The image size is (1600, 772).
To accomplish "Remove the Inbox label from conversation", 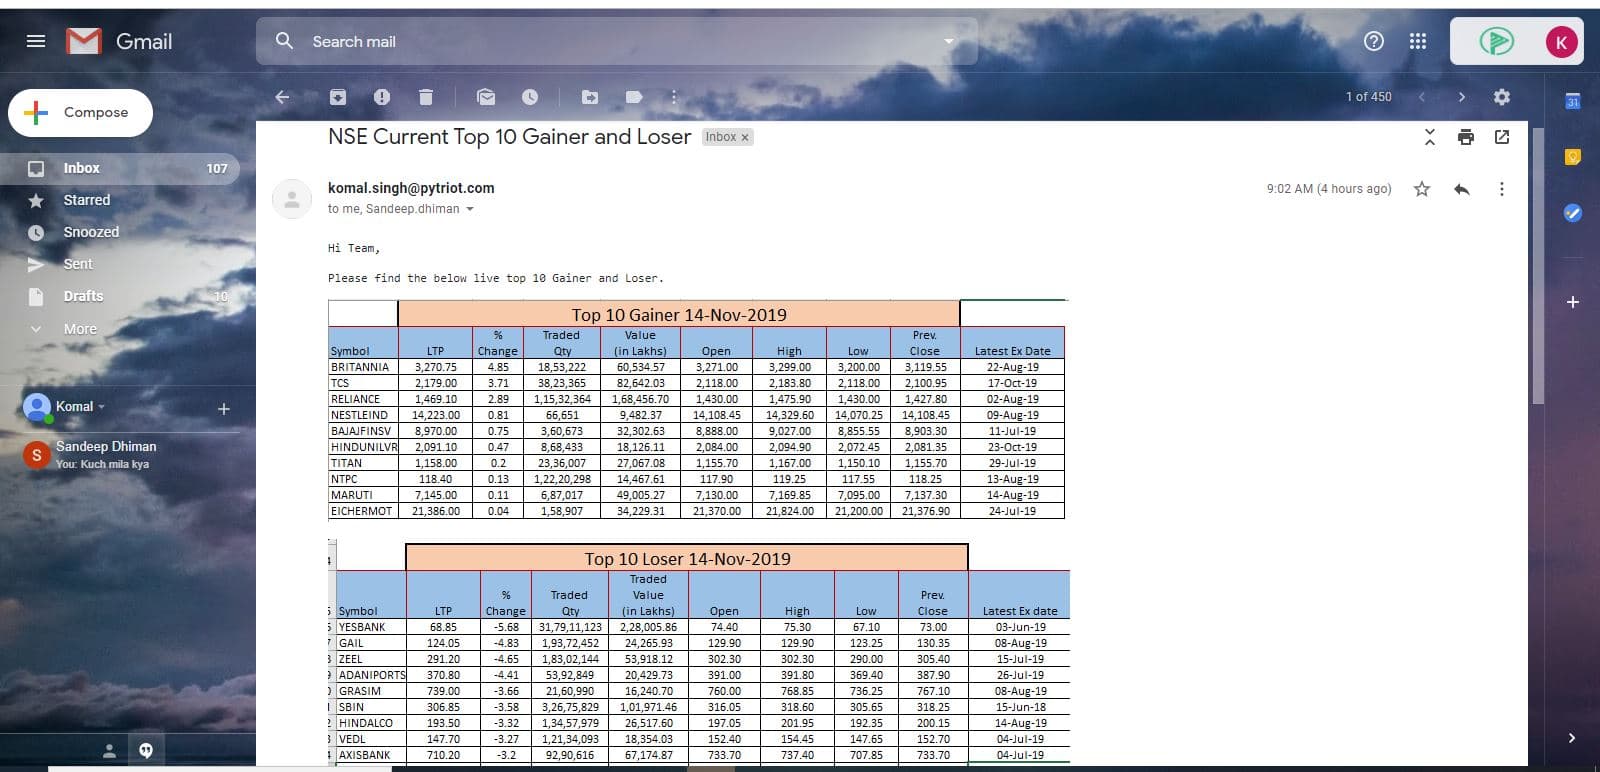I will pyautogui.click(x=745, y=138).
